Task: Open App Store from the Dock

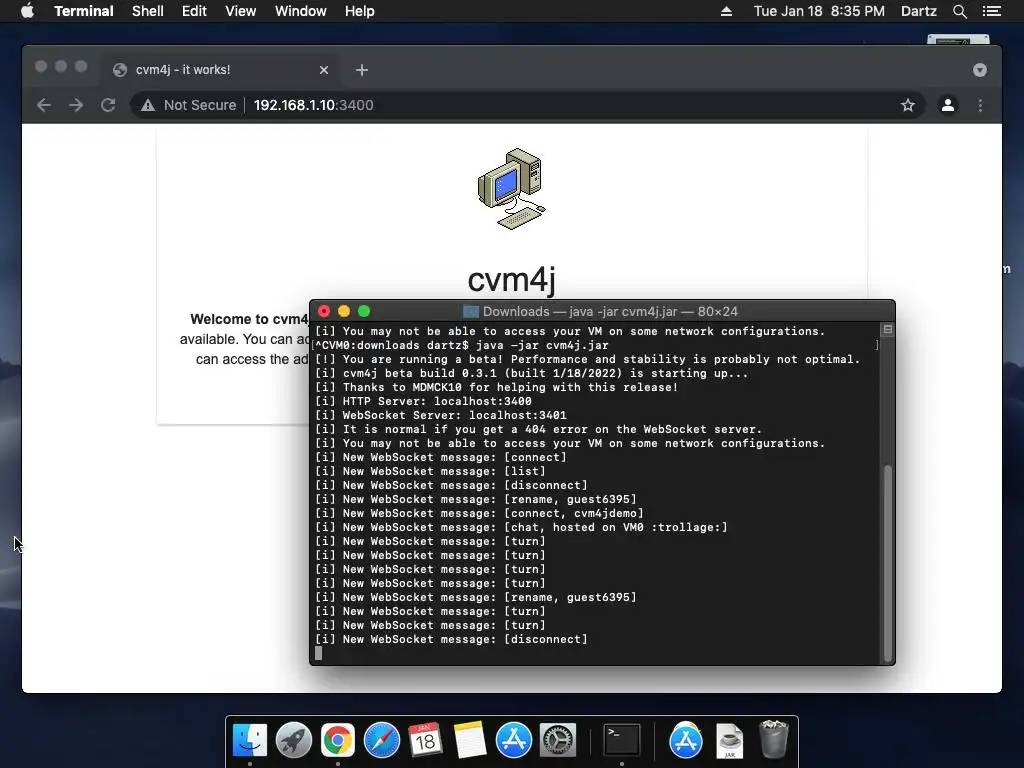Action: coord(513,740)
